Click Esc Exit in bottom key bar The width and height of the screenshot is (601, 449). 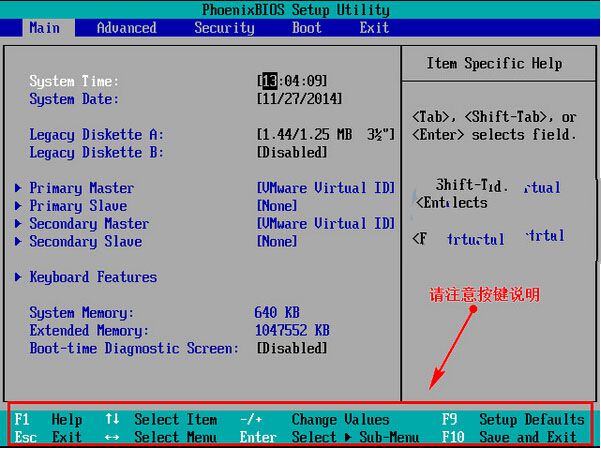(48, 437)
